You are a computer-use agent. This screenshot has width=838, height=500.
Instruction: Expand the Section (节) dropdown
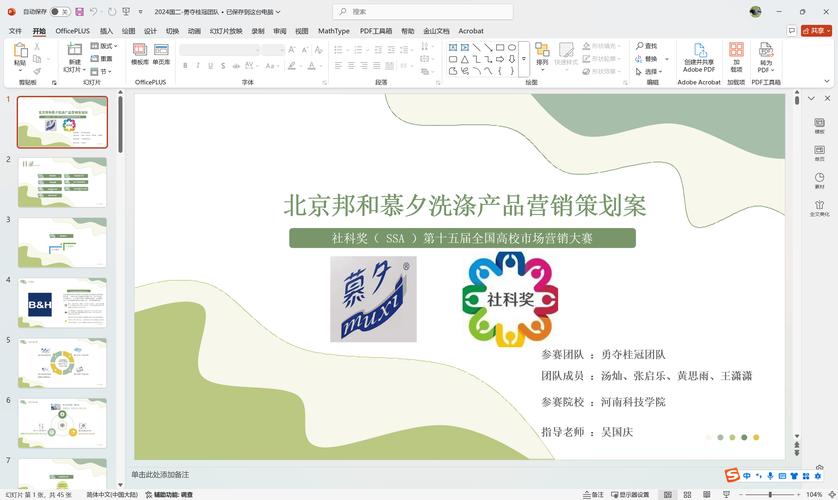point(101,71)
